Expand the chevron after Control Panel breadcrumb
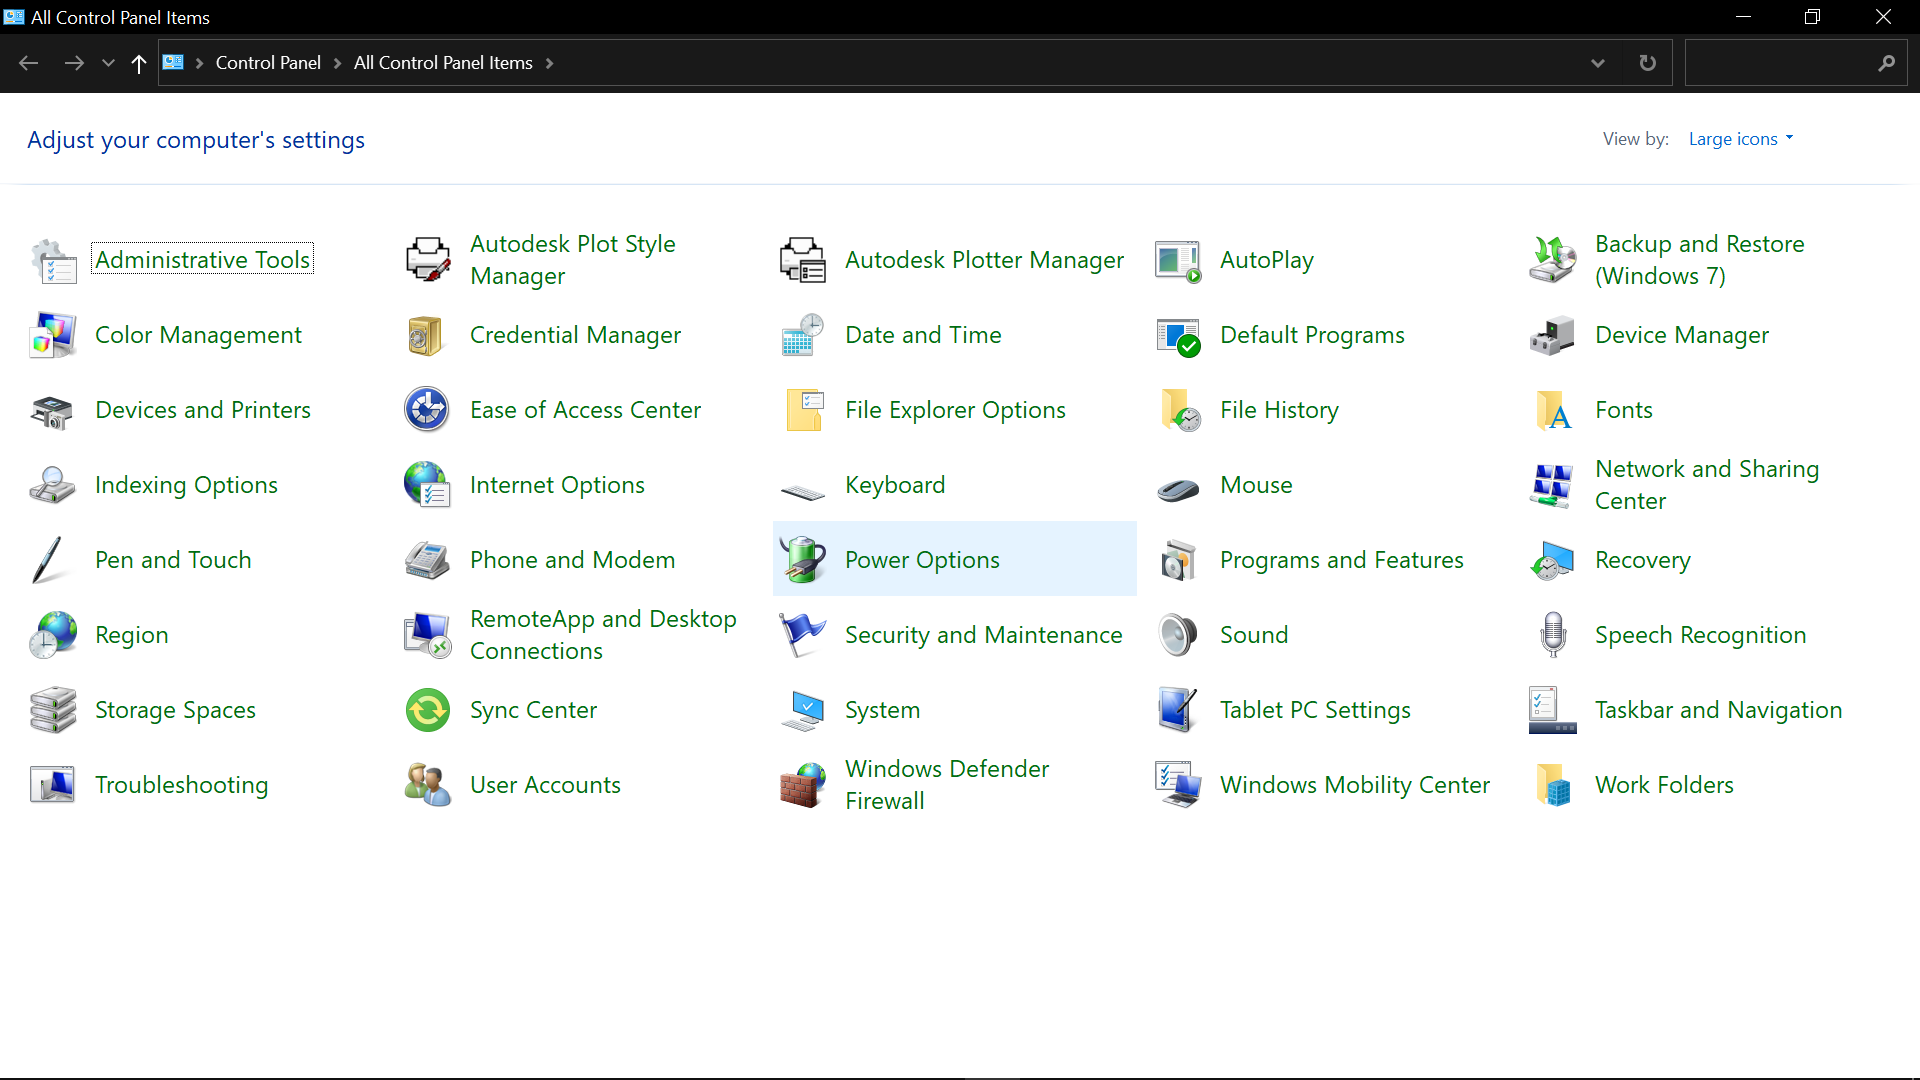The width and height of the screenshot is (1920, 1080). point(337,63)
